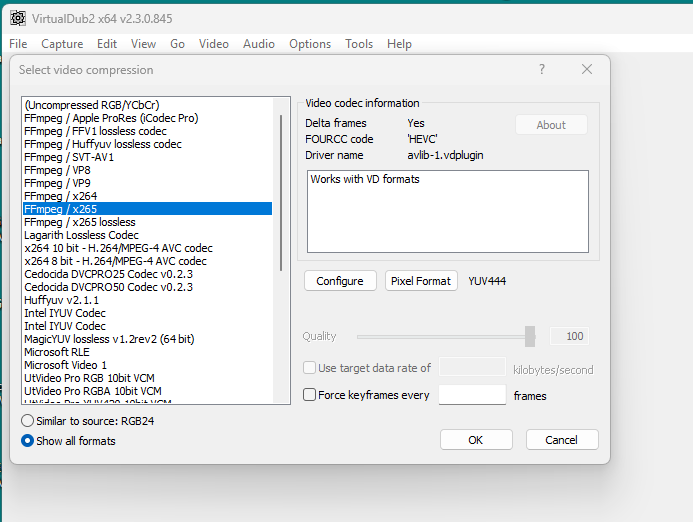Image resolution: width=693 pixels, height=522 pixels.
Task: Select FFmpeg / VP9 codec
Action: click(x=147, y=183)
